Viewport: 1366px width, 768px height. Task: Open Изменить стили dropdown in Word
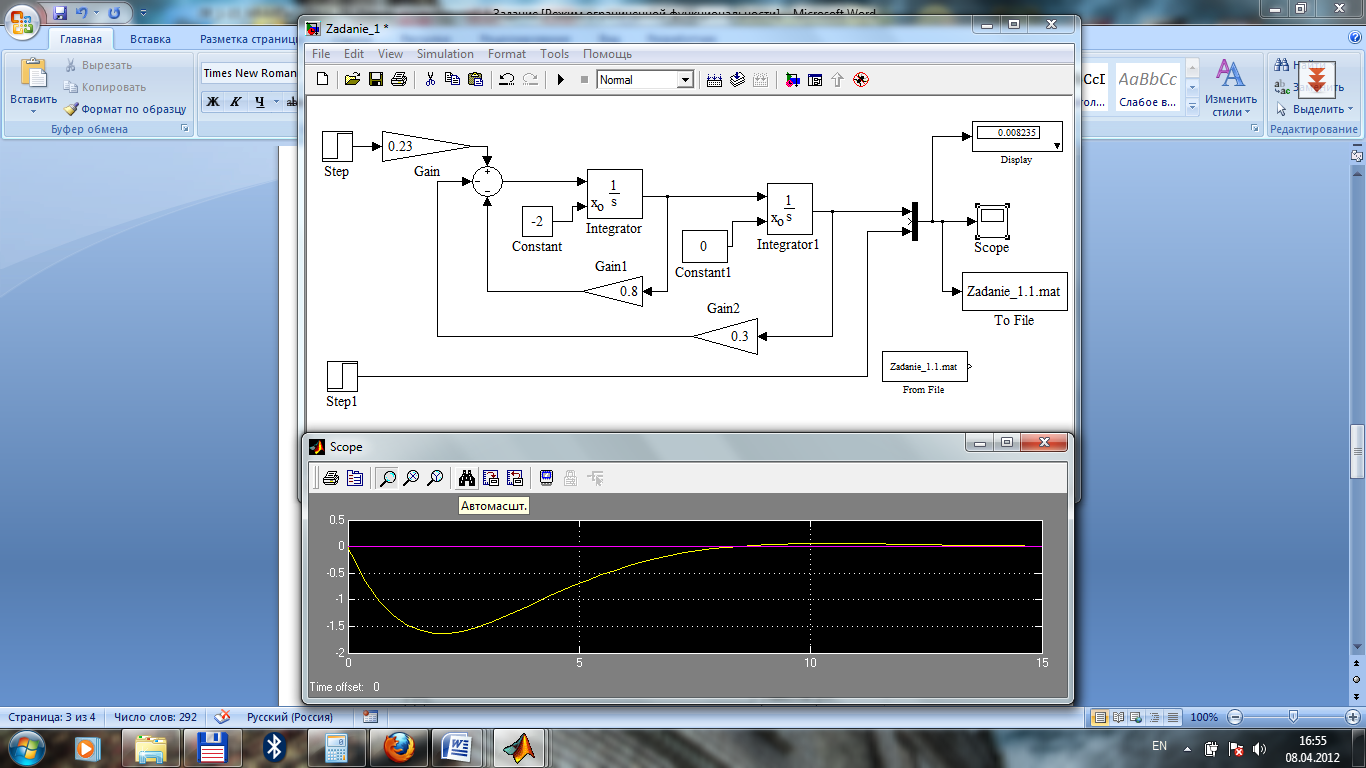[1230, 87]
